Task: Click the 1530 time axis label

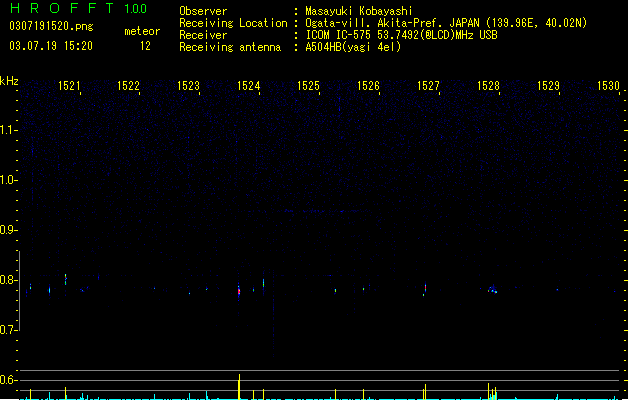Action: pyautogui.click(x=608, y=86)
